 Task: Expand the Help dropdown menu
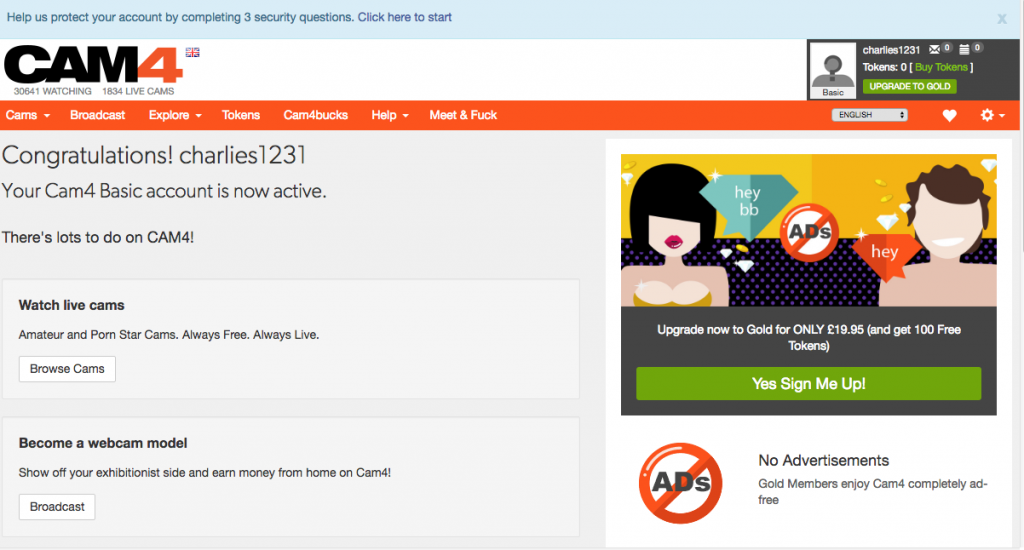click(390, 115)
